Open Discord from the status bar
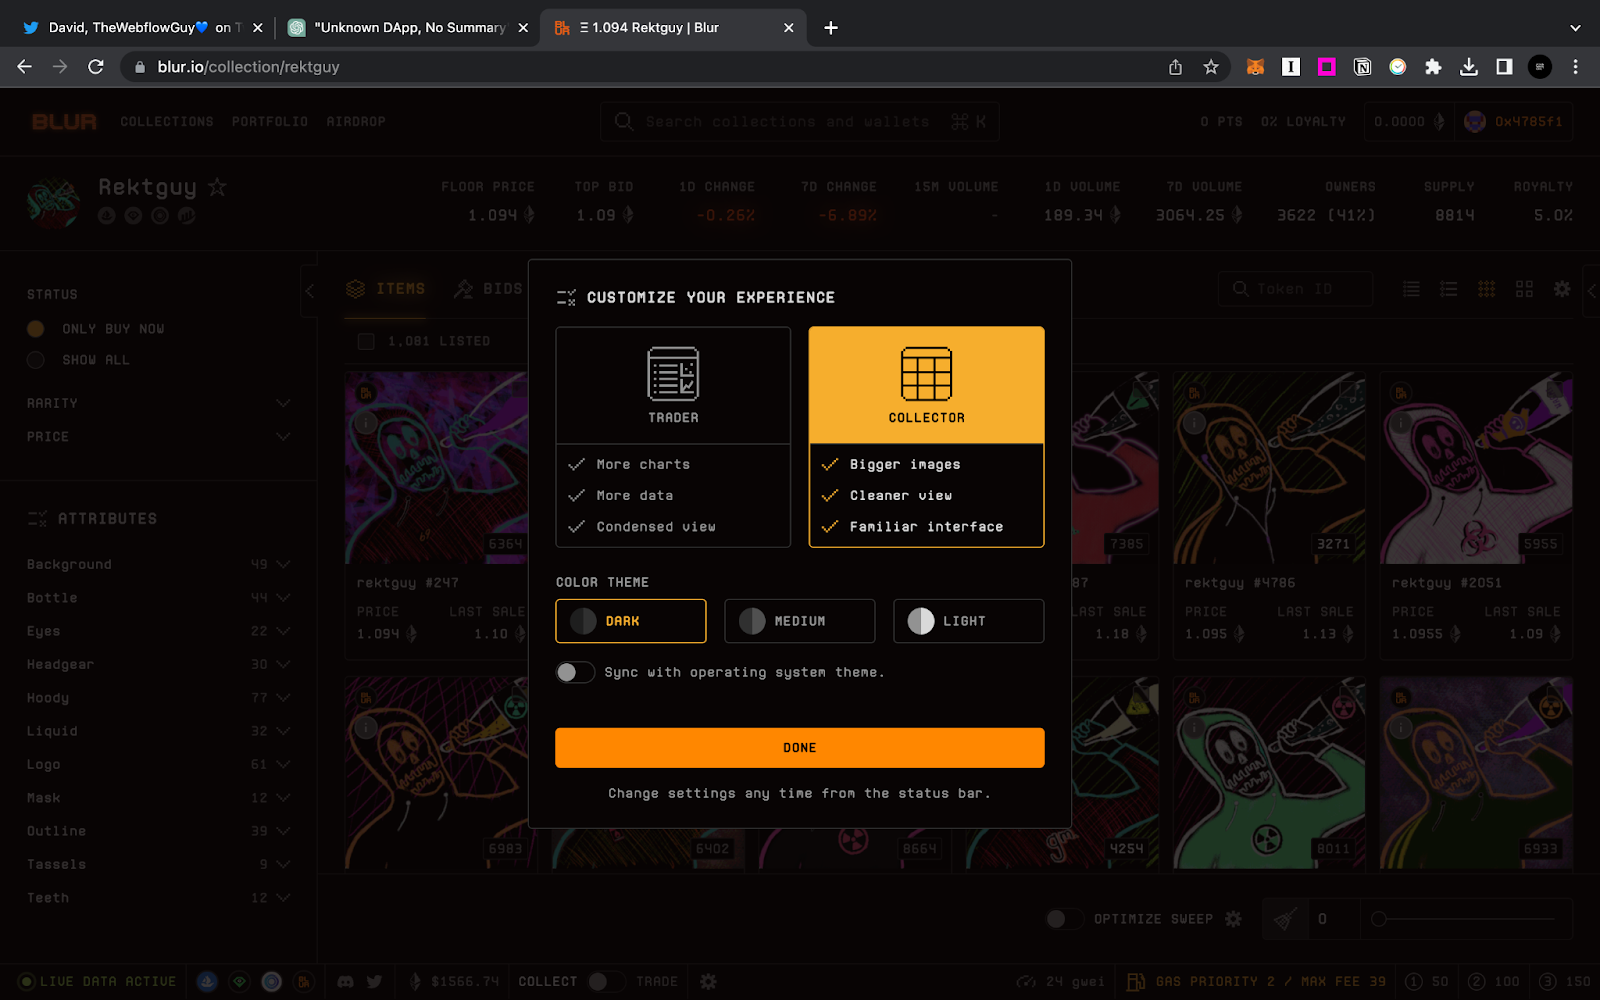1600x1000 pixels. [345, 982]
